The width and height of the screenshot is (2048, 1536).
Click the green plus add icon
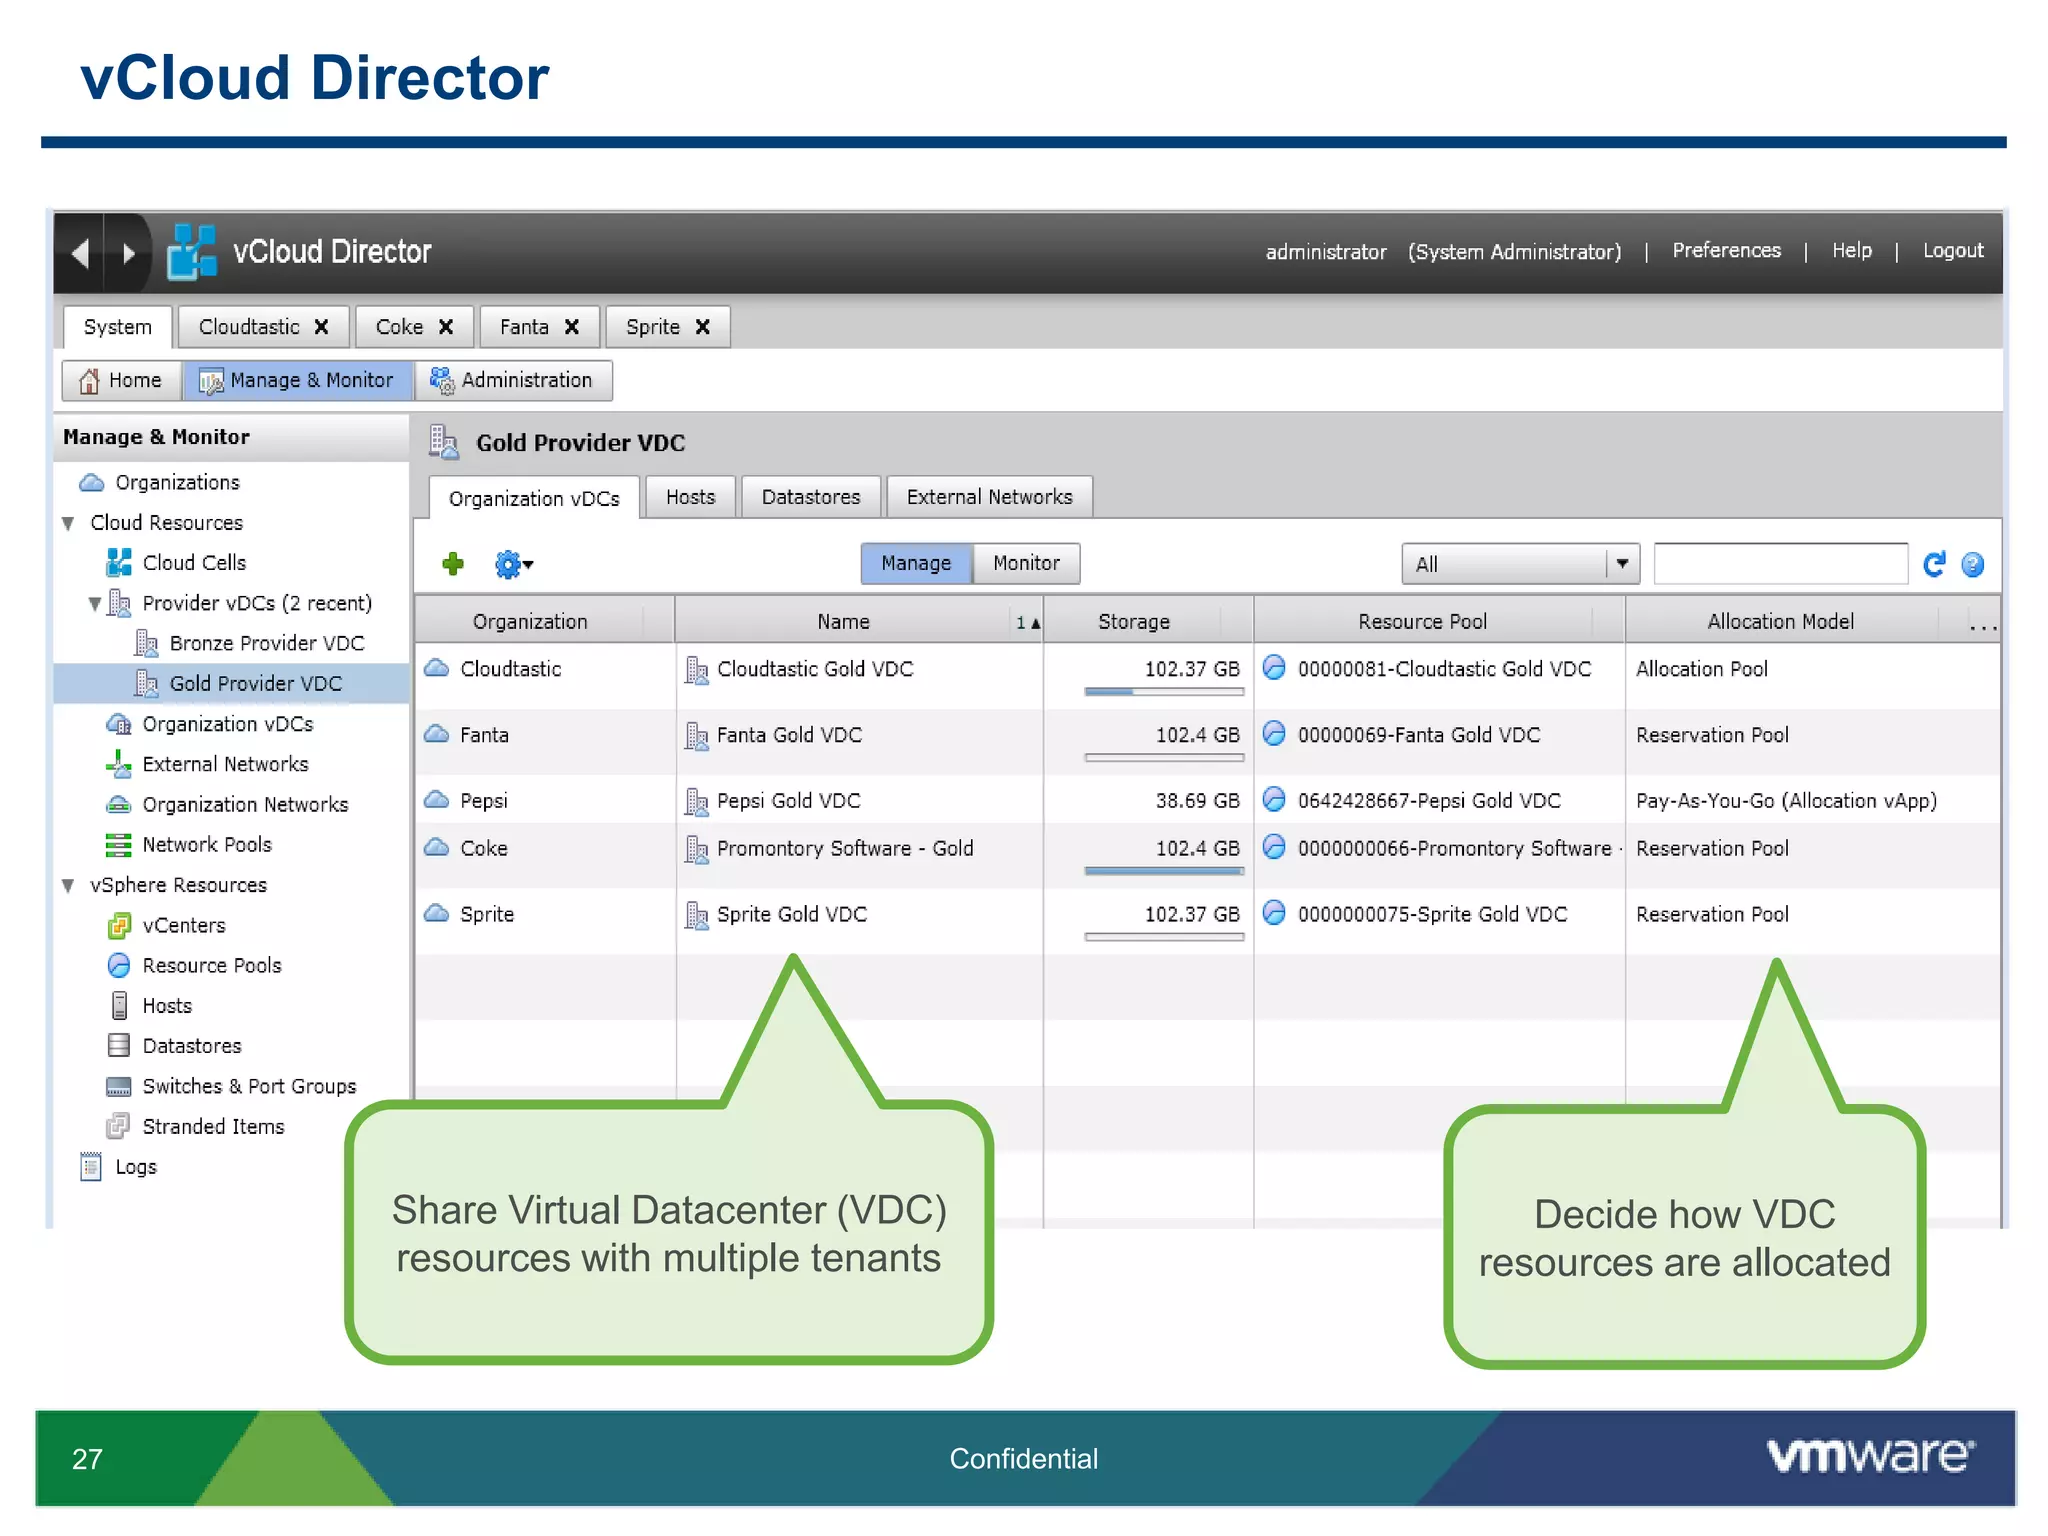453,564
